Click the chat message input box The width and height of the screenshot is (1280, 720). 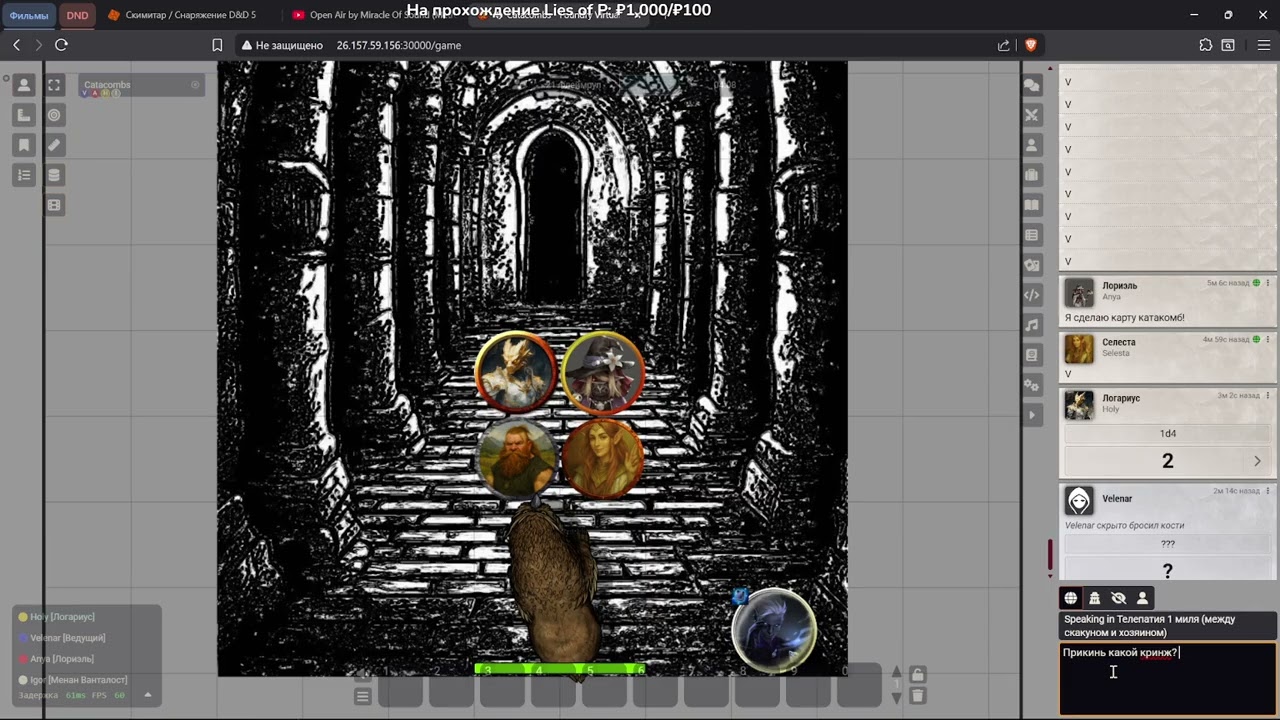click(x=1168, y=678)
